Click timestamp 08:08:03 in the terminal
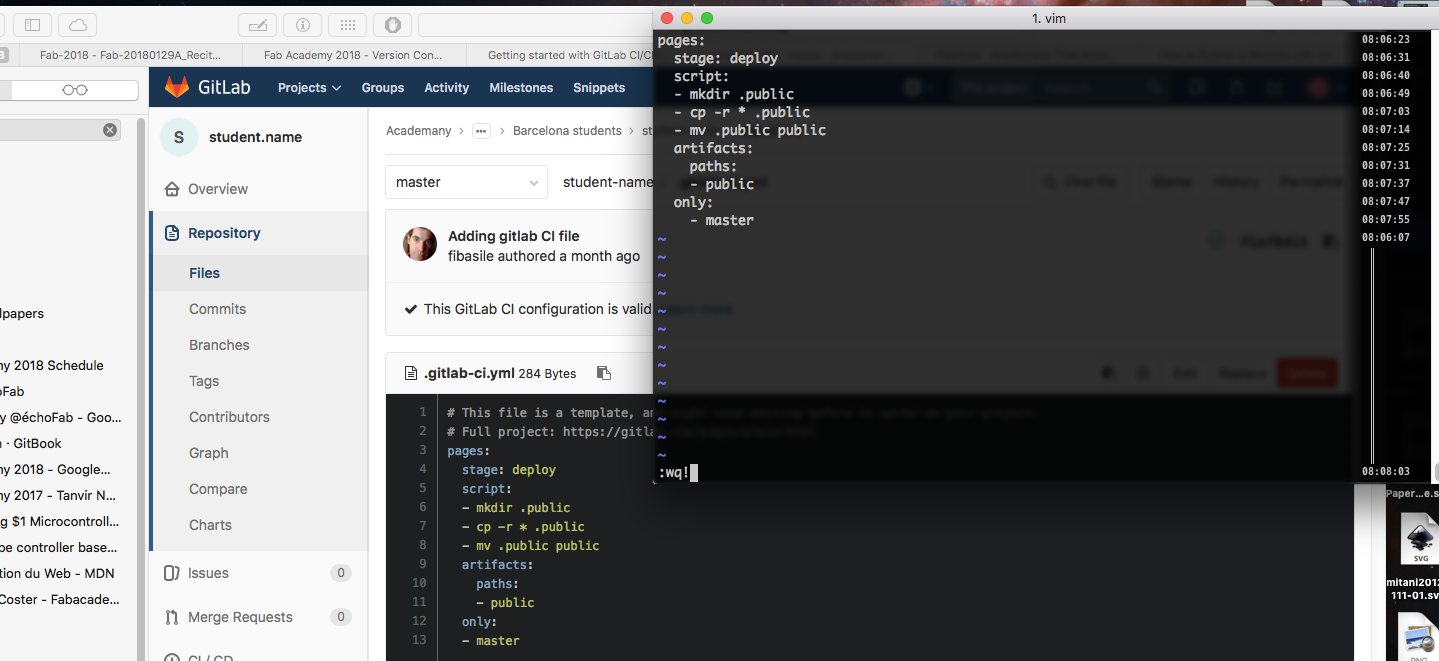This screenshot has width=1439, height=661. [1385, 470]
